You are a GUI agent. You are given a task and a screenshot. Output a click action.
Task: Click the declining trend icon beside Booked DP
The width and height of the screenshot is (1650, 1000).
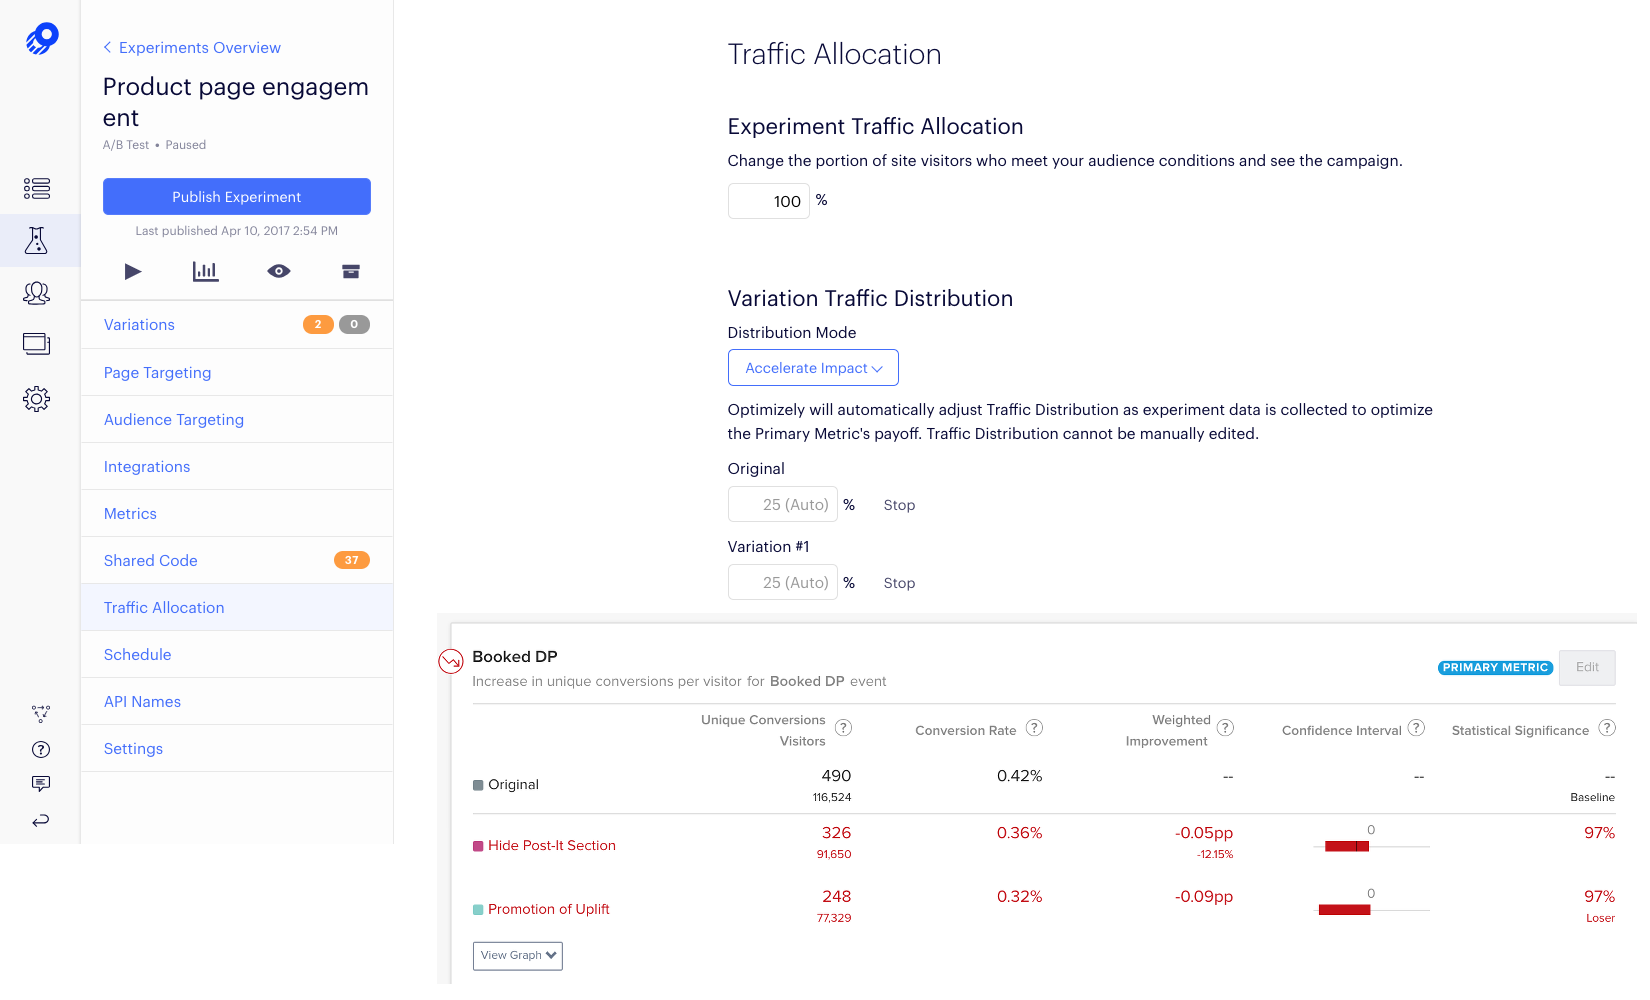[451, 661]
